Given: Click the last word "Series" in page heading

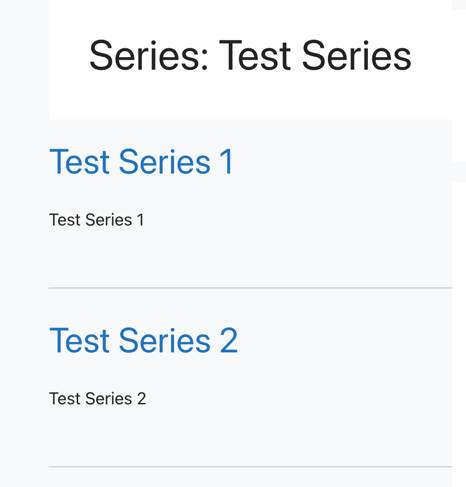Looking at the screenshot, I should [356, 56].
